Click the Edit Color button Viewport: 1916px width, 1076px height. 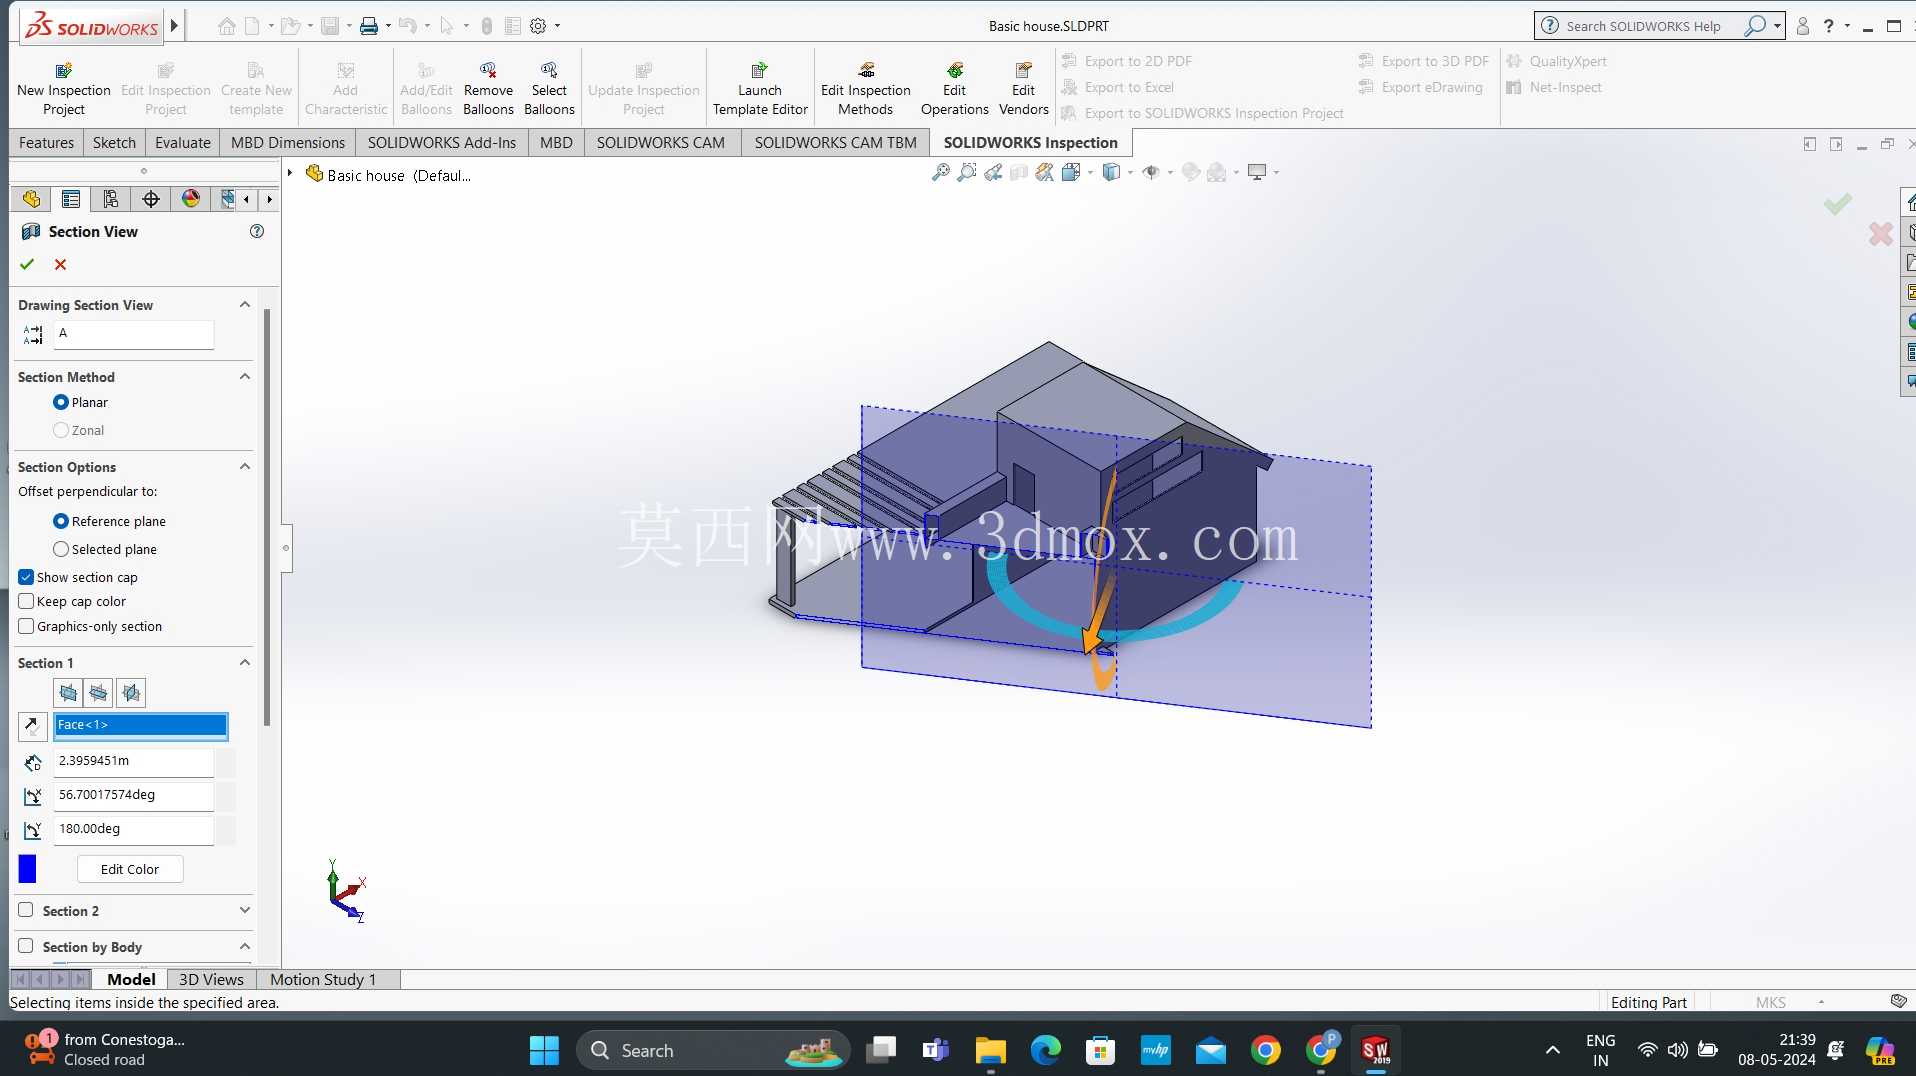(130, 869)
